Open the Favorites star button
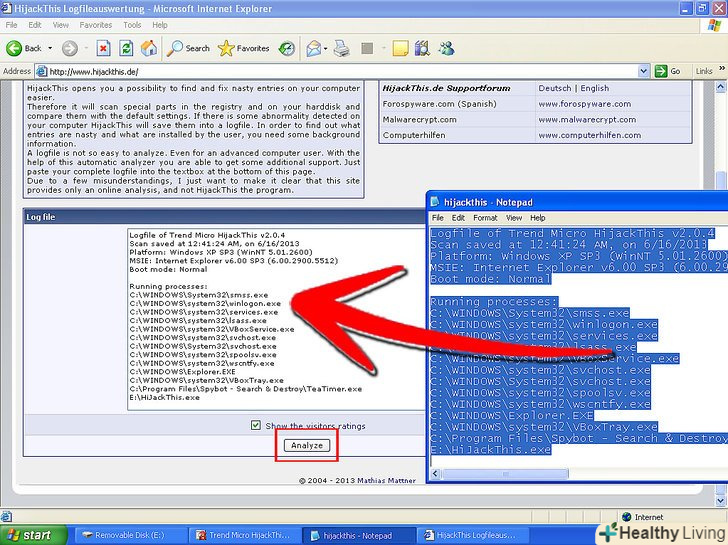 coord(244,48)
